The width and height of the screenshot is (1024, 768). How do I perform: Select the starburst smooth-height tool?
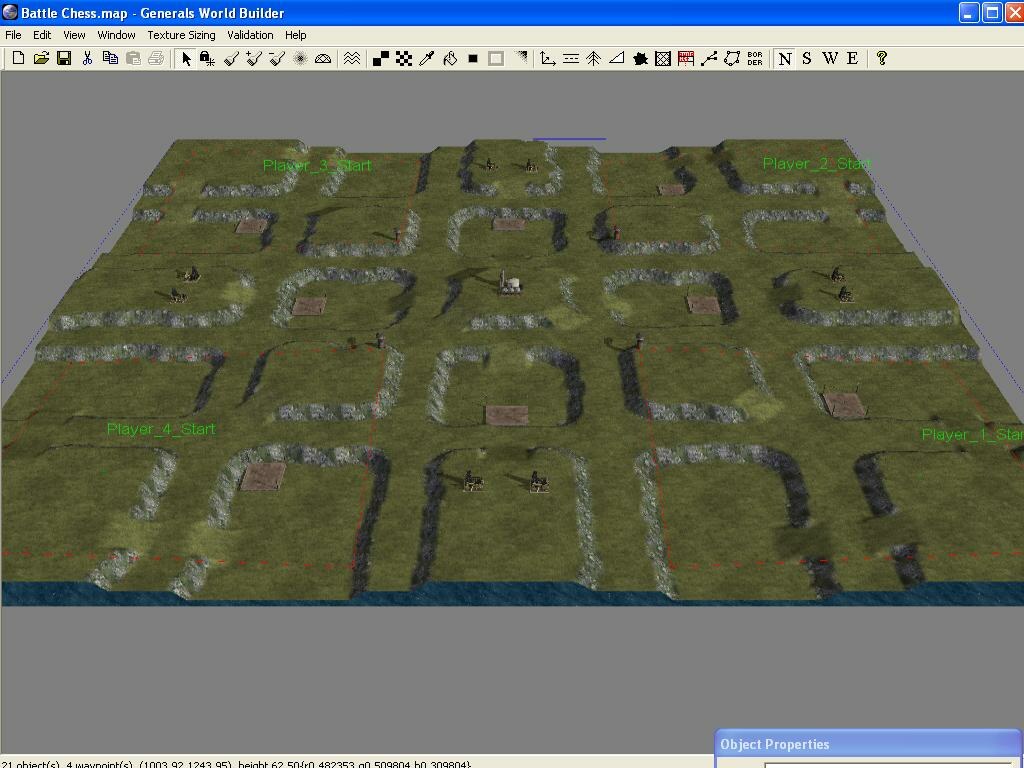300,59
